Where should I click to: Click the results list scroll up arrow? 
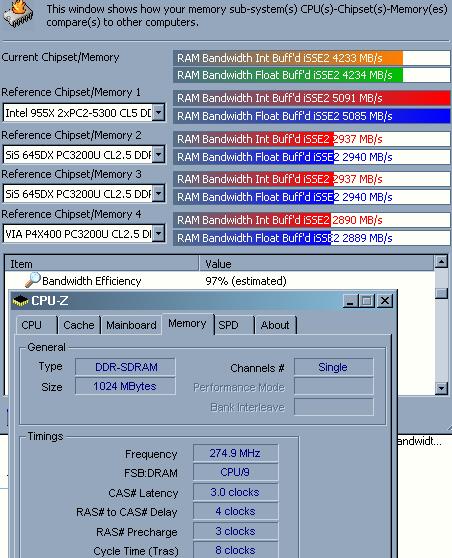pyautogui.click(x=441, y=262)
